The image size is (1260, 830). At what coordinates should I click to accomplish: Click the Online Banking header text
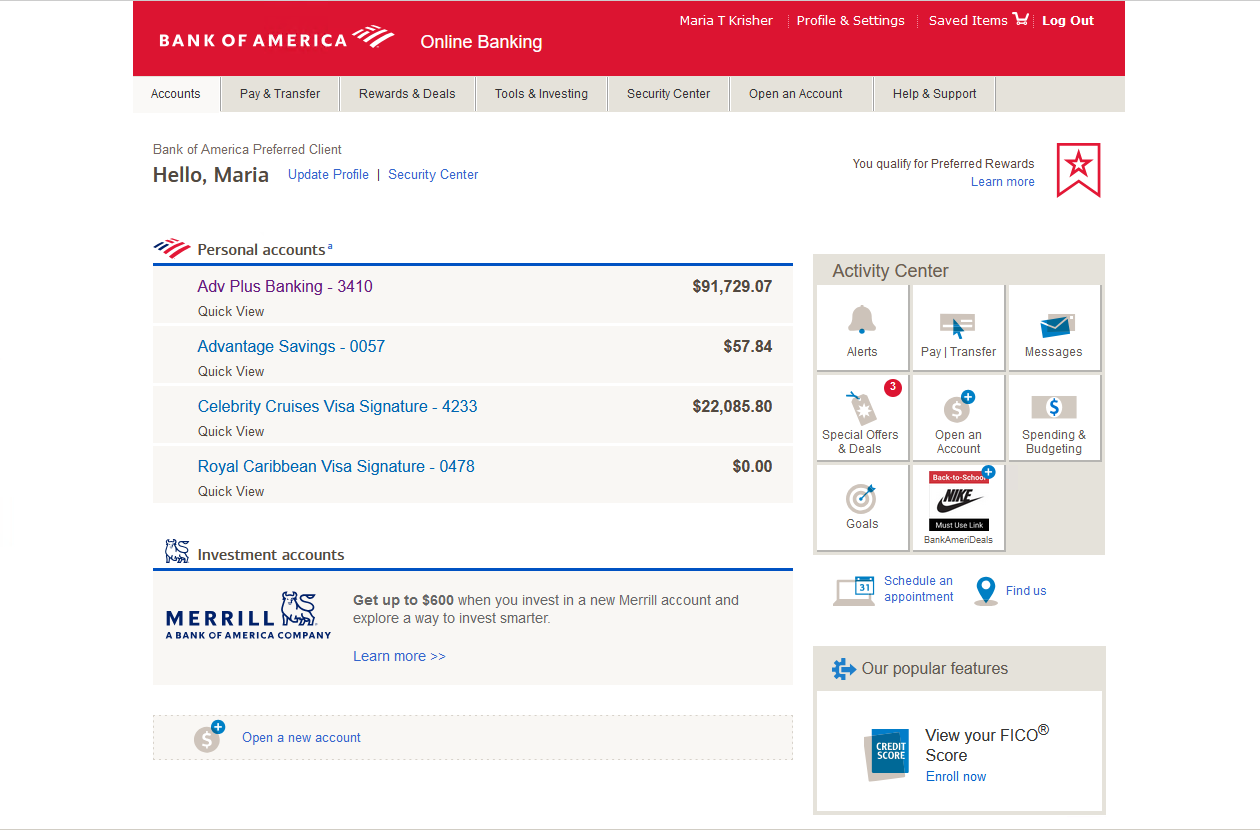pos(481,42)
